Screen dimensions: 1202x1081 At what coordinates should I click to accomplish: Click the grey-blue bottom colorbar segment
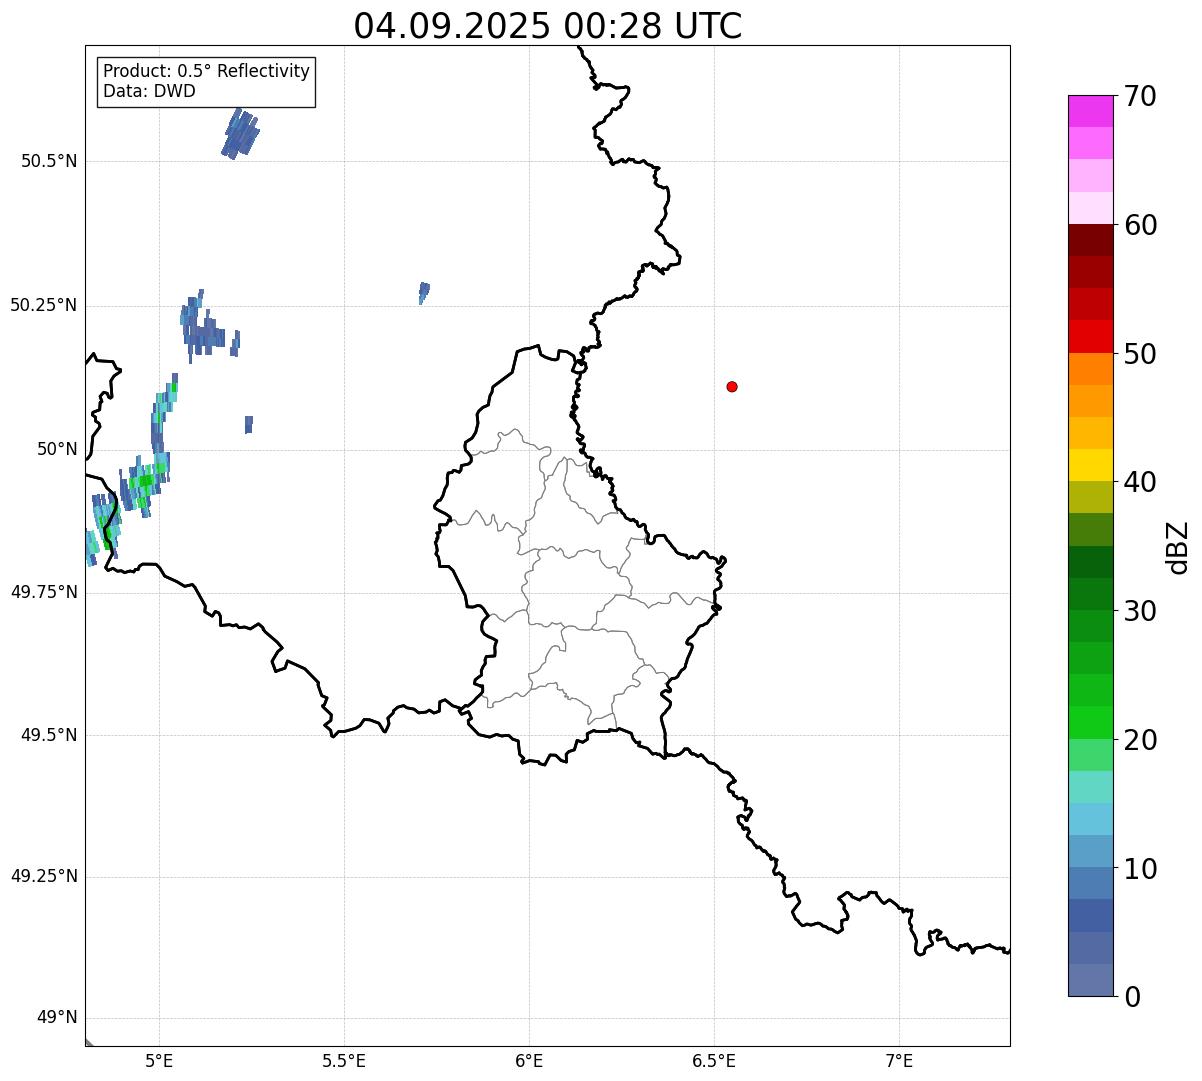coord(1091,980)
